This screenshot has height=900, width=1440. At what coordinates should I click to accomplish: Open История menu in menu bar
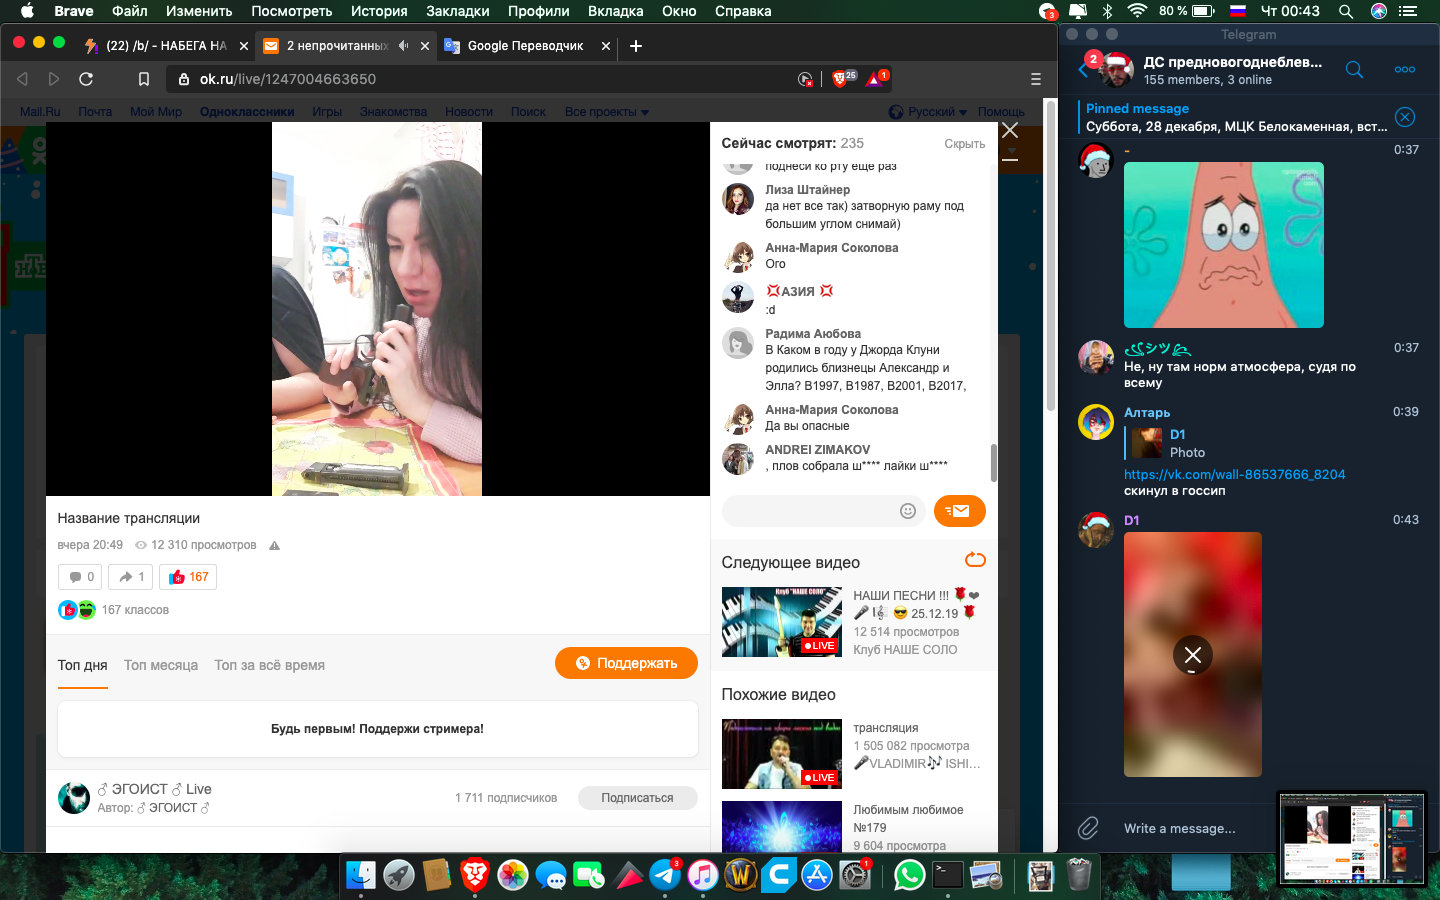click(379, 11)
